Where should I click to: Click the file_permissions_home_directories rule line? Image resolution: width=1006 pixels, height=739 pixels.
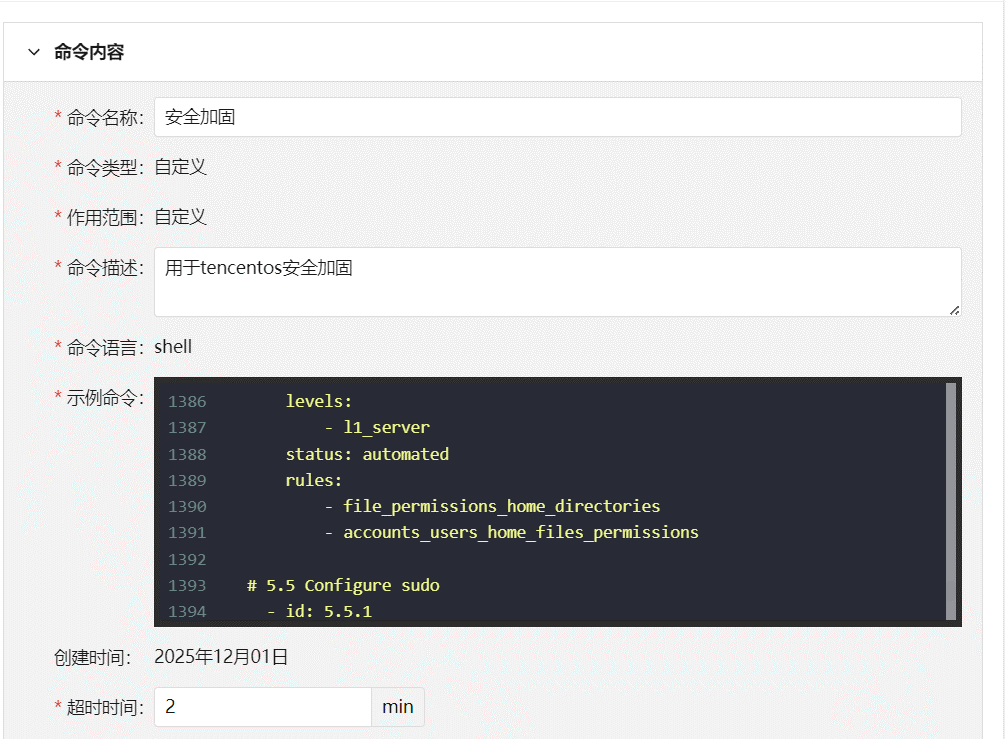click(501, 506)
